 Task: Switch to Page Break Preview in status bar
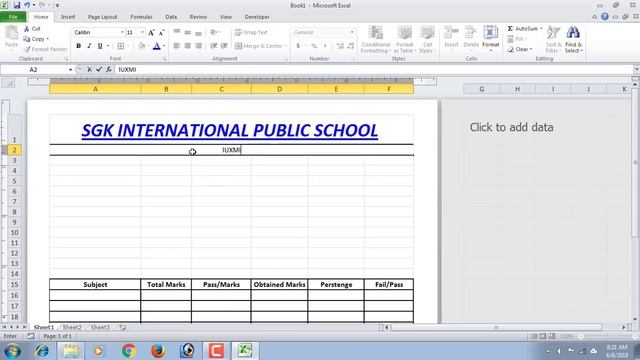click(x=552, y=336)
